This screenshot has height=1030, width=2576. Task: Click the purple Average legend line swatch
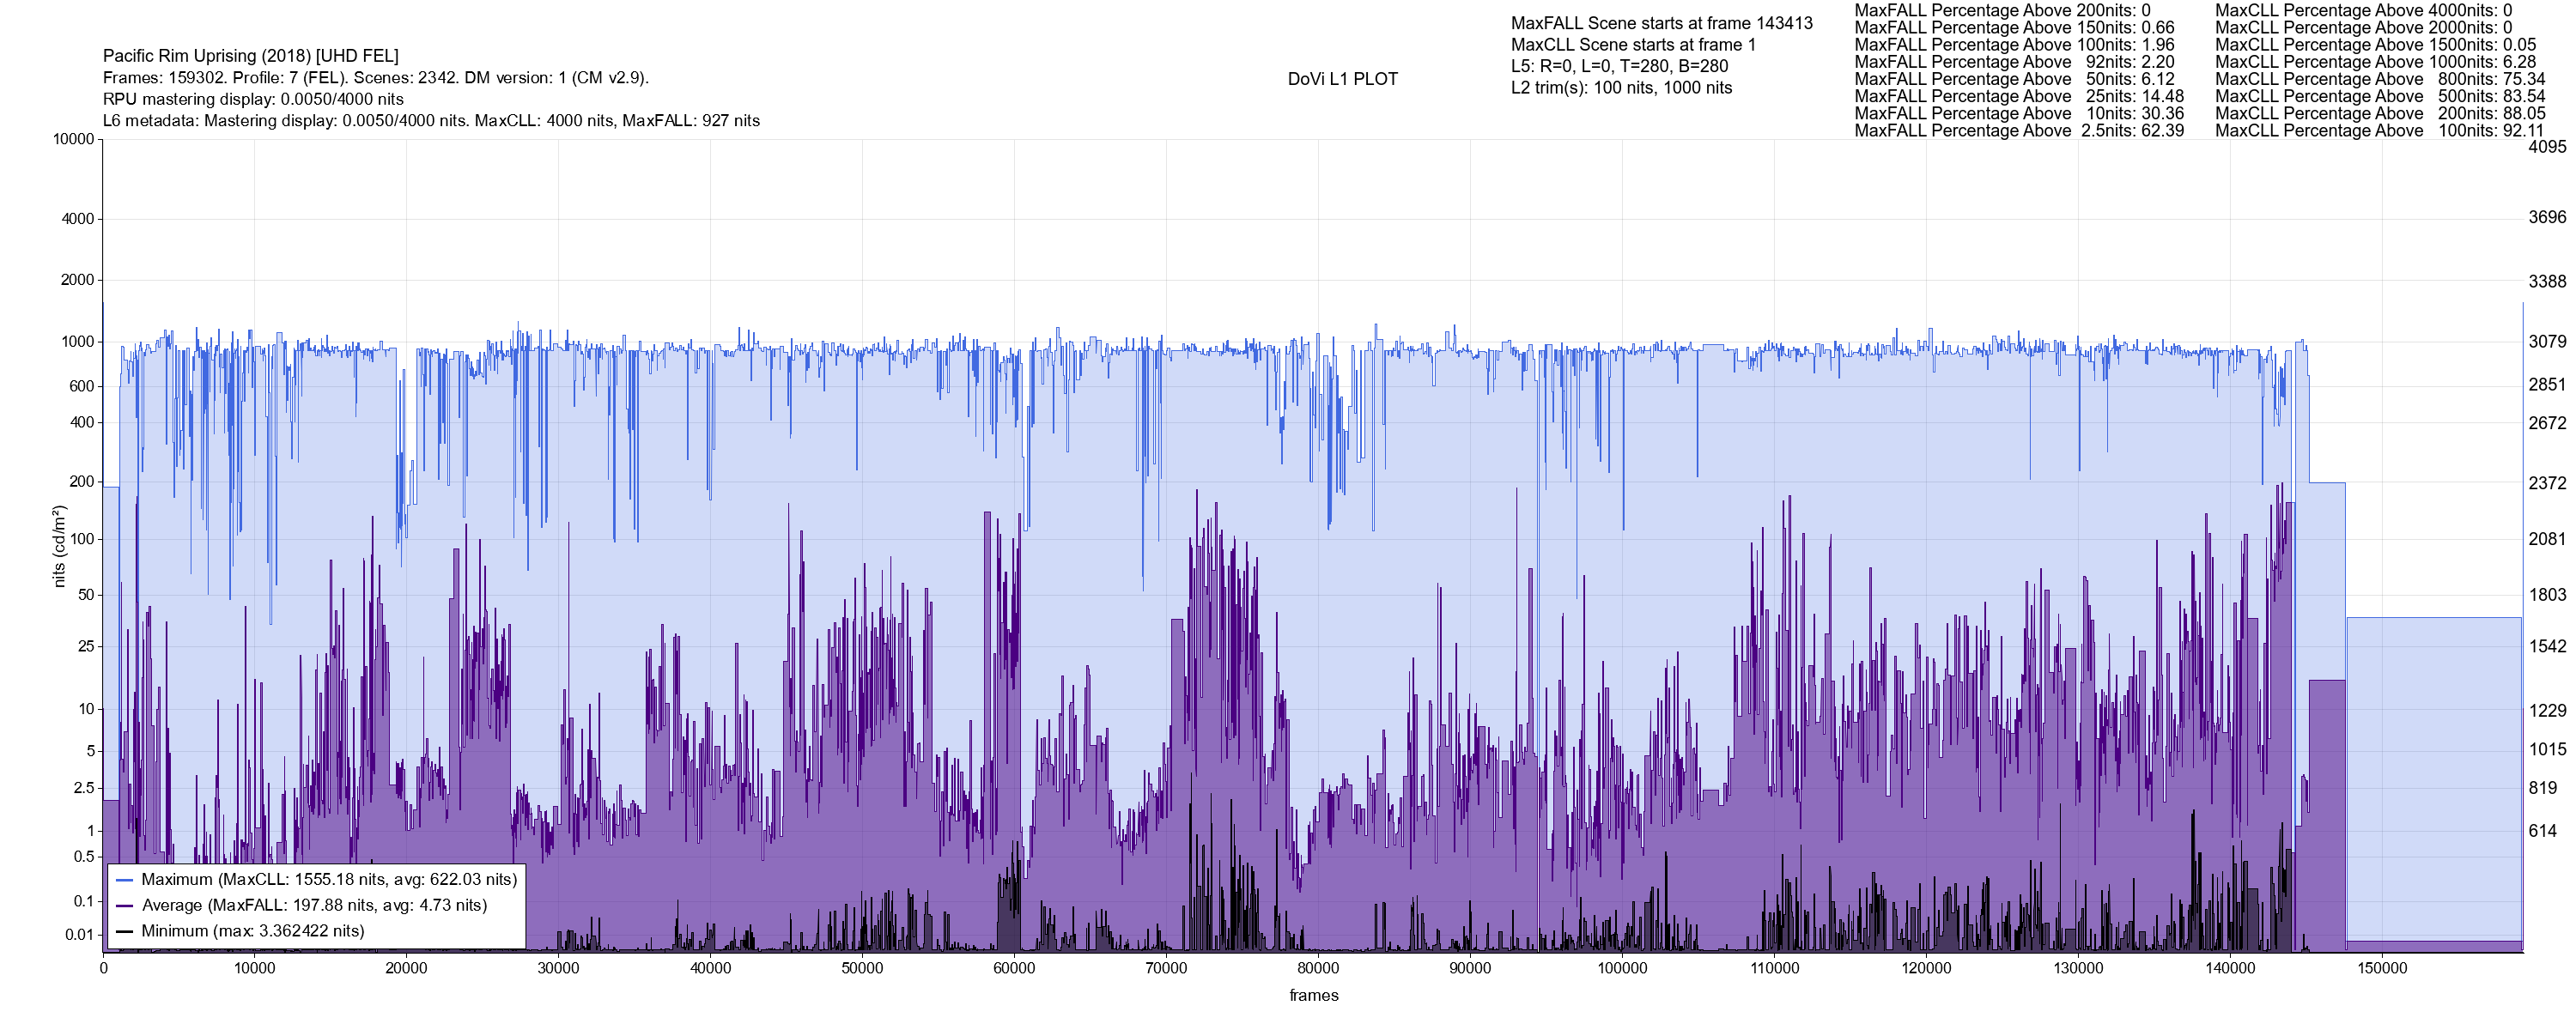[x=125, y=906]
